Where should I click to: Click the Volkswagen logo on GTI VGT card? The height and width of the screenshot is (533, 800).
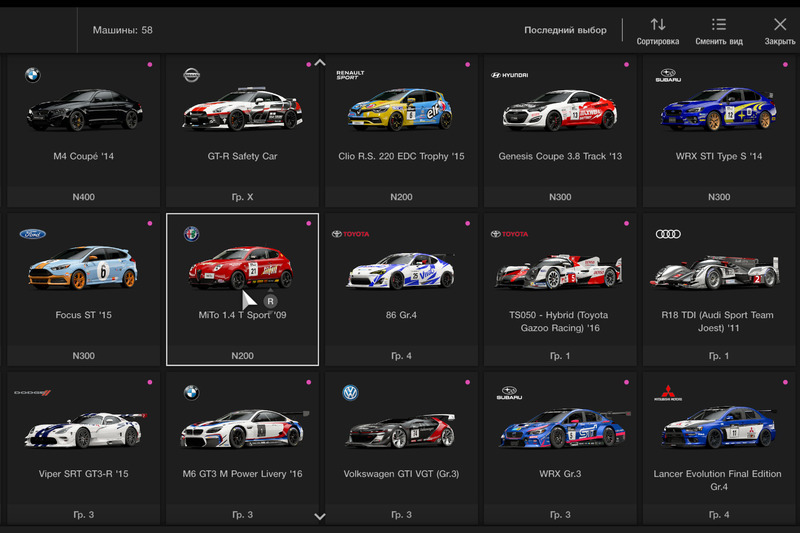pos(351,393)
